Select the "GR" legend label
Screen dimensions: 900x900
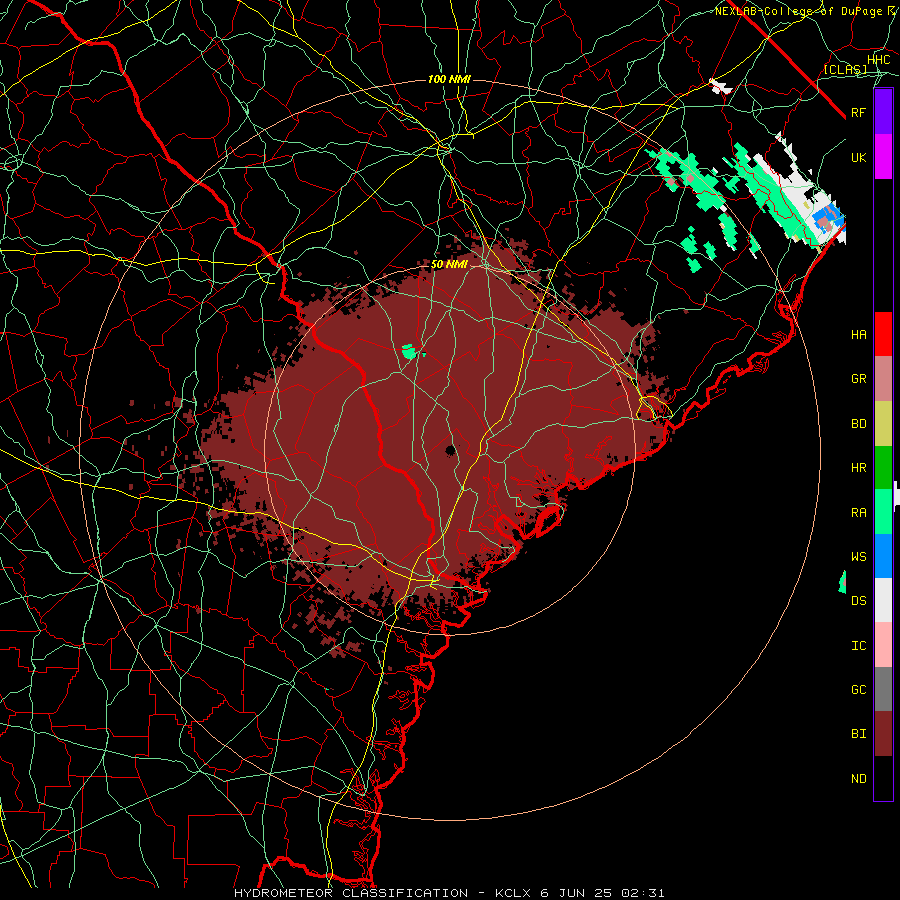(859, 379)
